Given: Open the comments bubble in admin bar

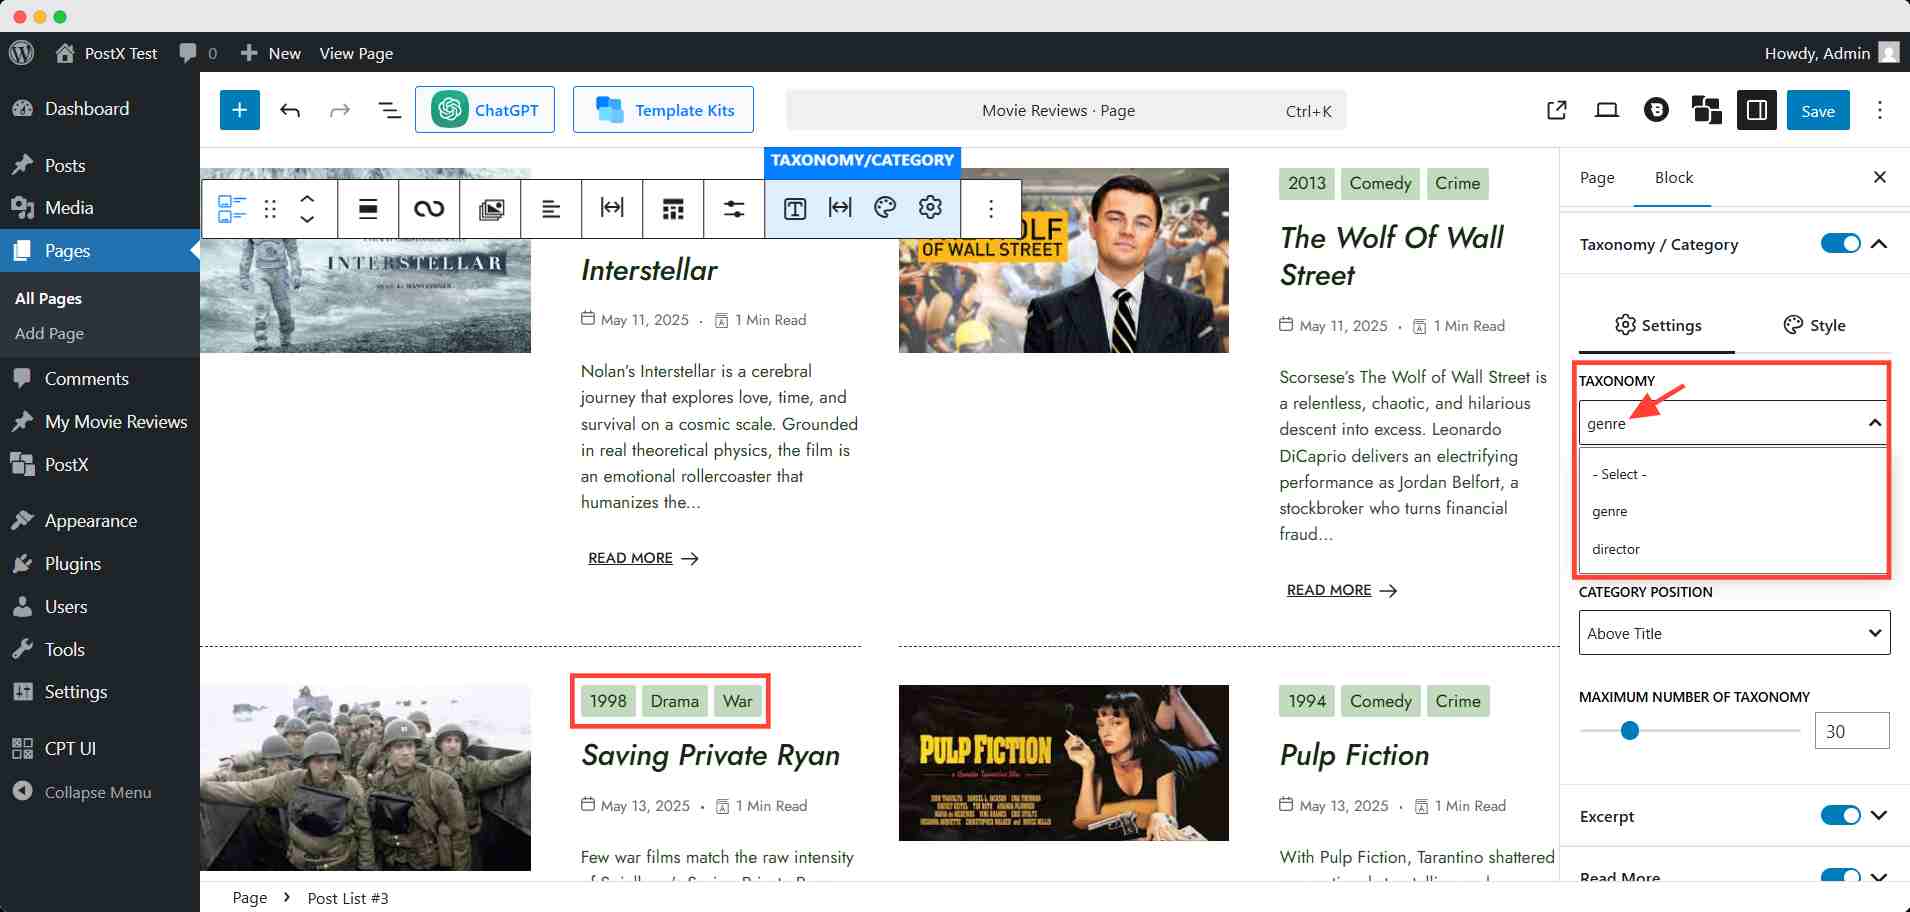Looking at the screenshot, I should tap(197, 53).
